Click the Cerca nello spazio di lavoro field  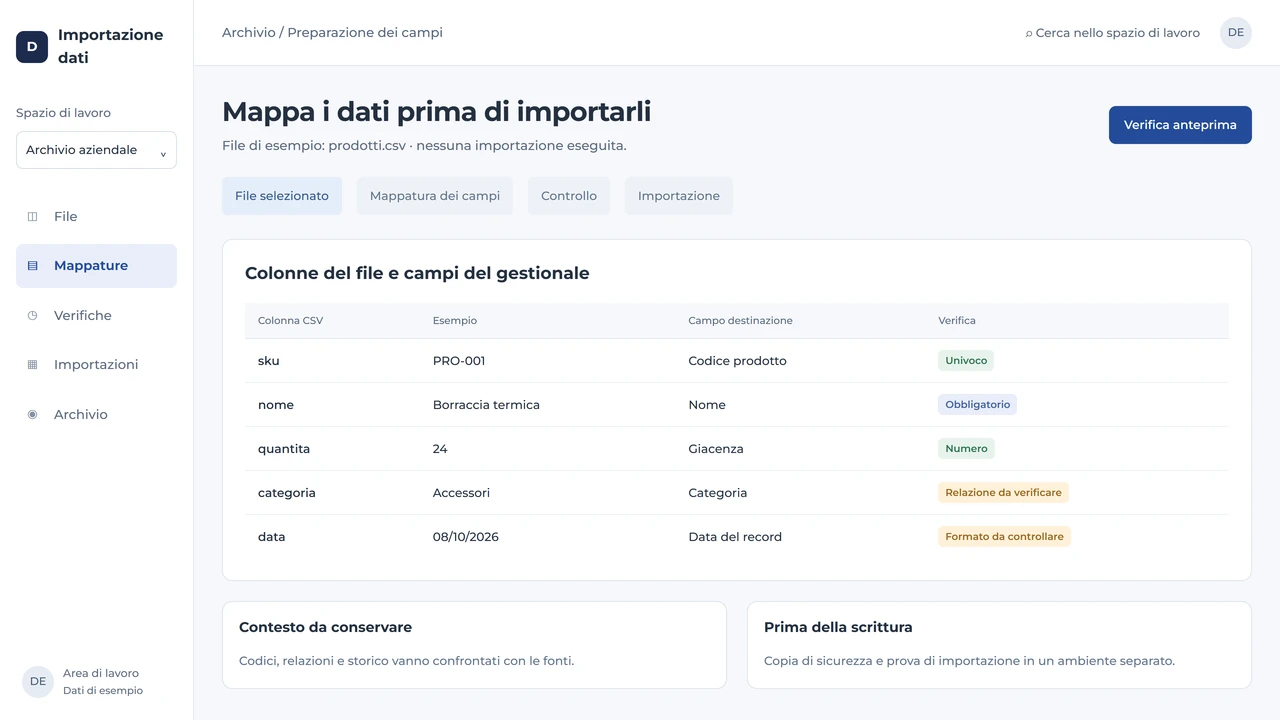pyautogui.click(x=1112, y=33)
